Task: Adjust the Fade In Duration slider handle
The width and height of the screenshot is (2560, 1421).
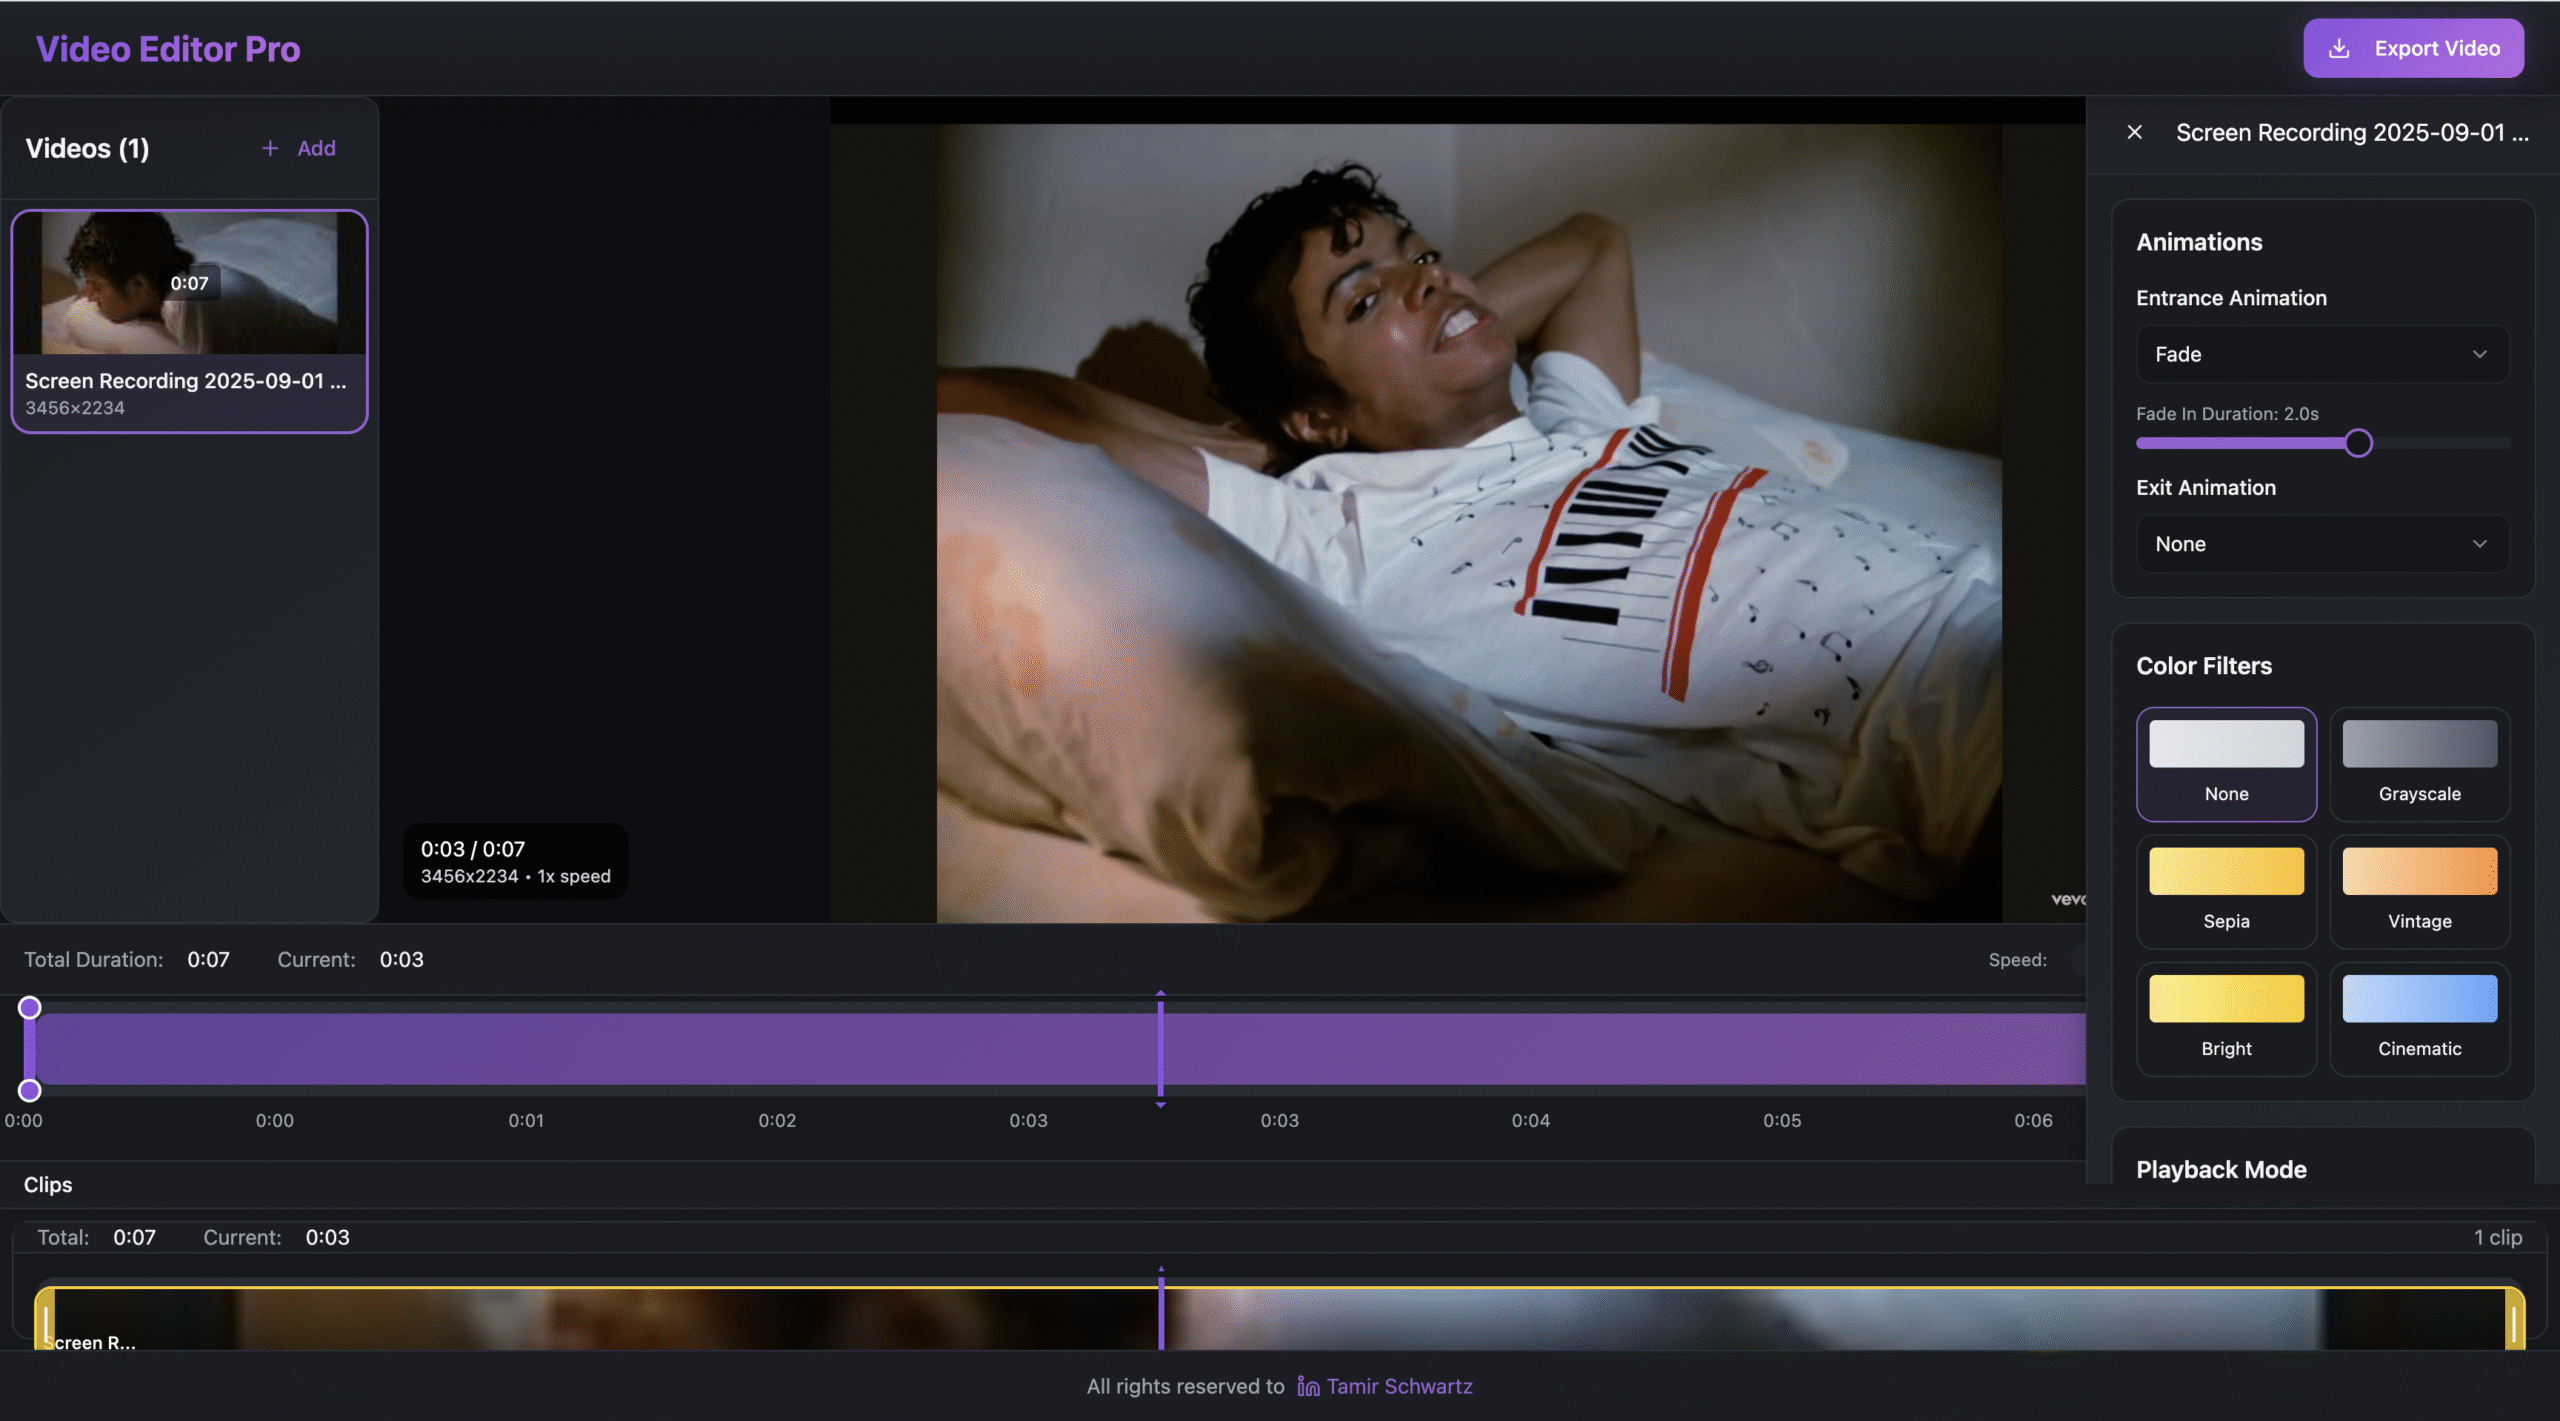Action: point(2358,443)
